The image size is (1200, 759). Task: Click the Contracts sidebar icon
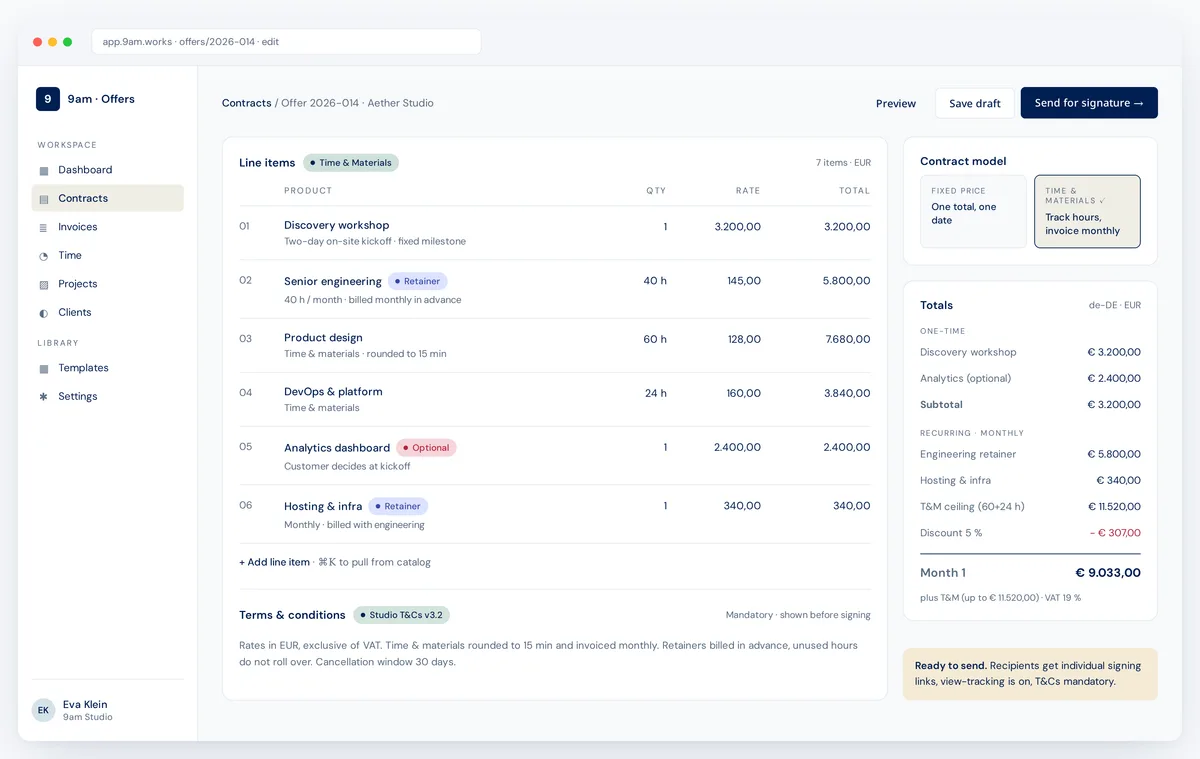coord(43,199)
